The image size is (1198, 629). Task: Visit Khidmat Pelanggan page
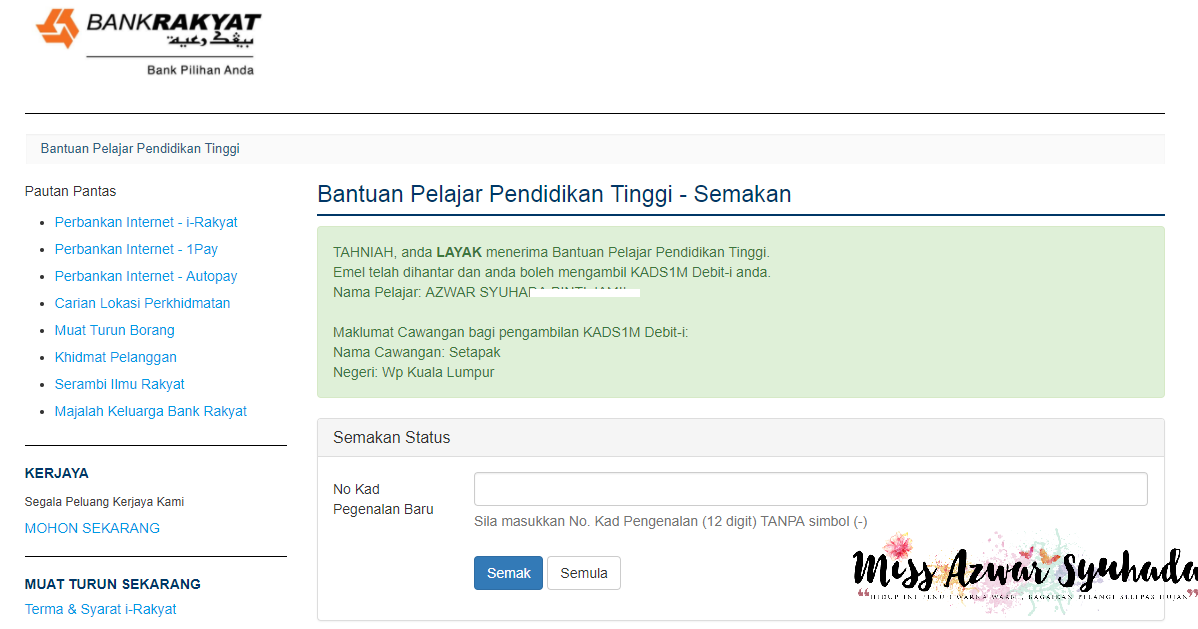115,357
